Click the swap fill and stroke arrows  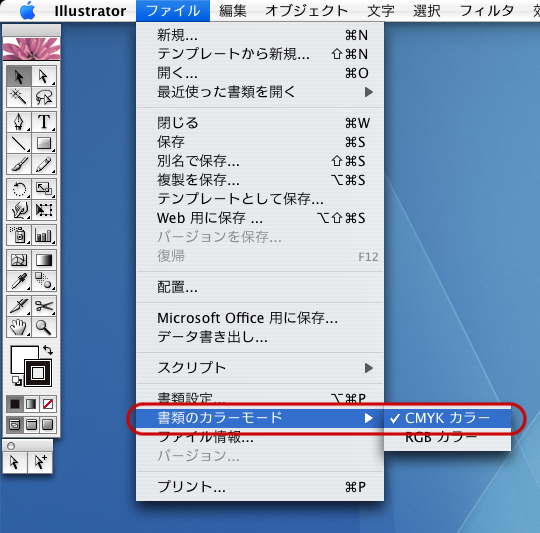48,350
